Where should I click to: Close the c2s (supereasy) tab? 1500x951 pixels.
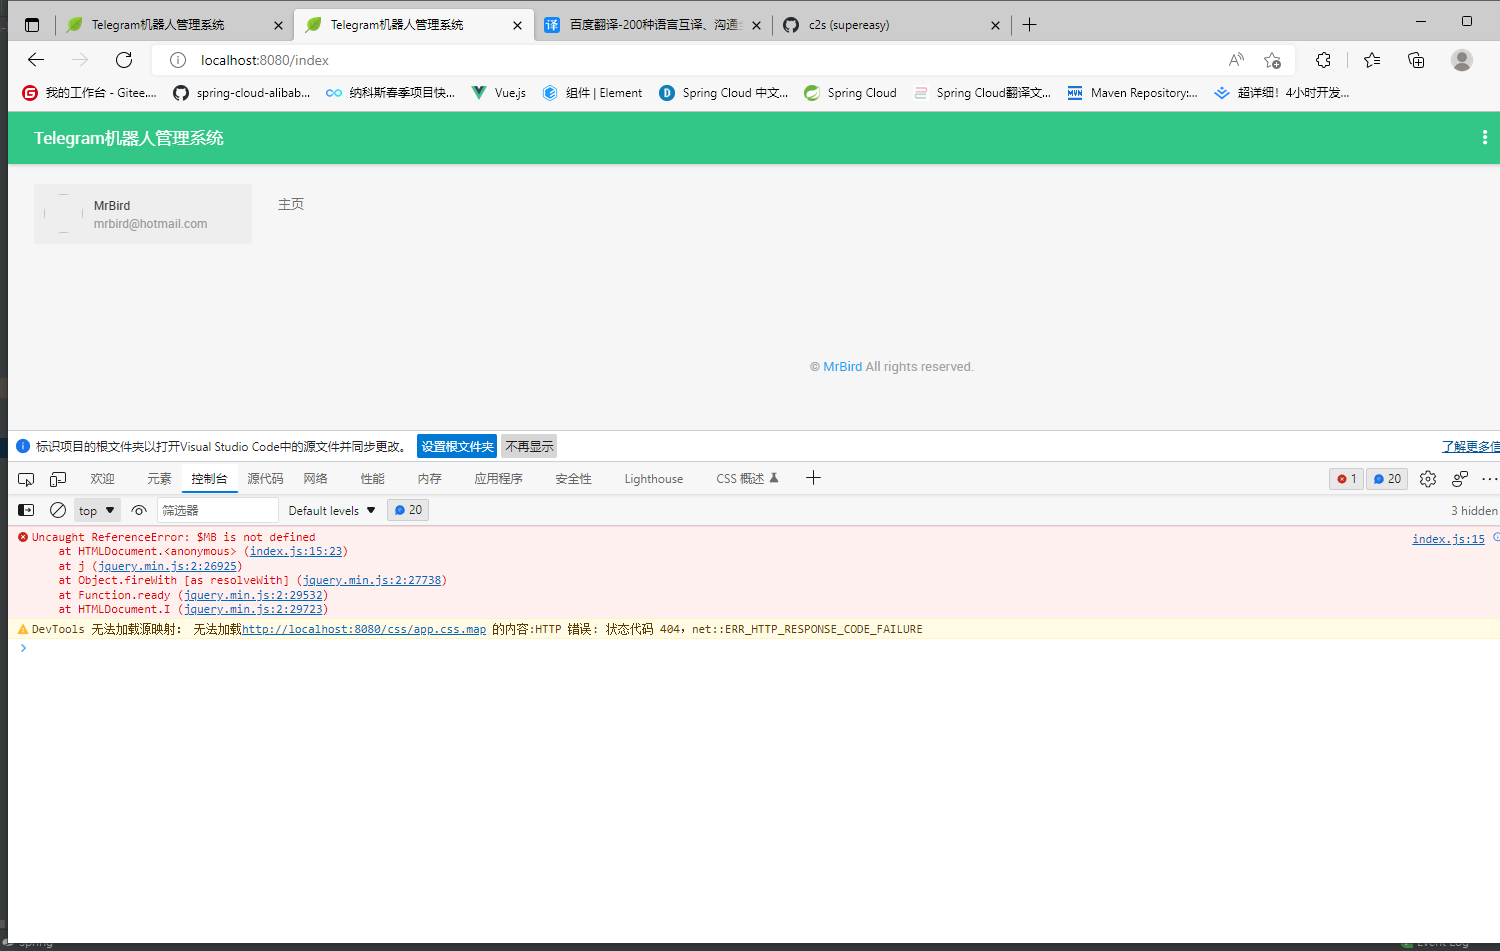point(995,25)
